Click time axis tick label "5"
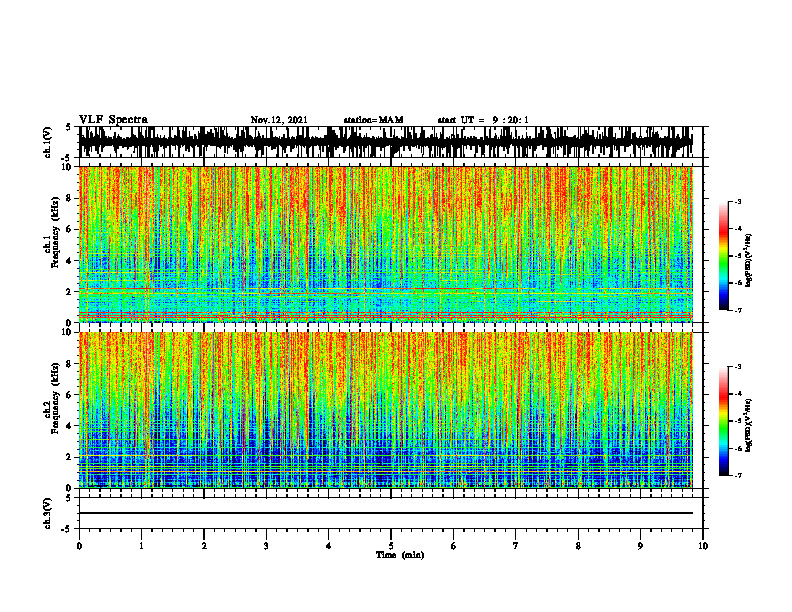 click(391, 546)
